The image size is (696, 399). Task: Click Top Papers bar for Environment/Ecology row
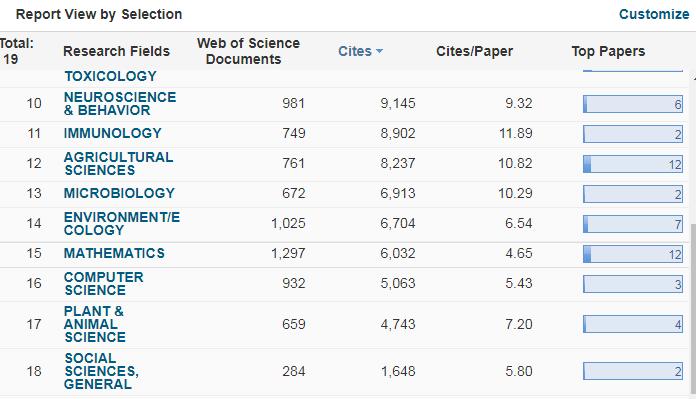pyautogui.click(x=633, y=224)
